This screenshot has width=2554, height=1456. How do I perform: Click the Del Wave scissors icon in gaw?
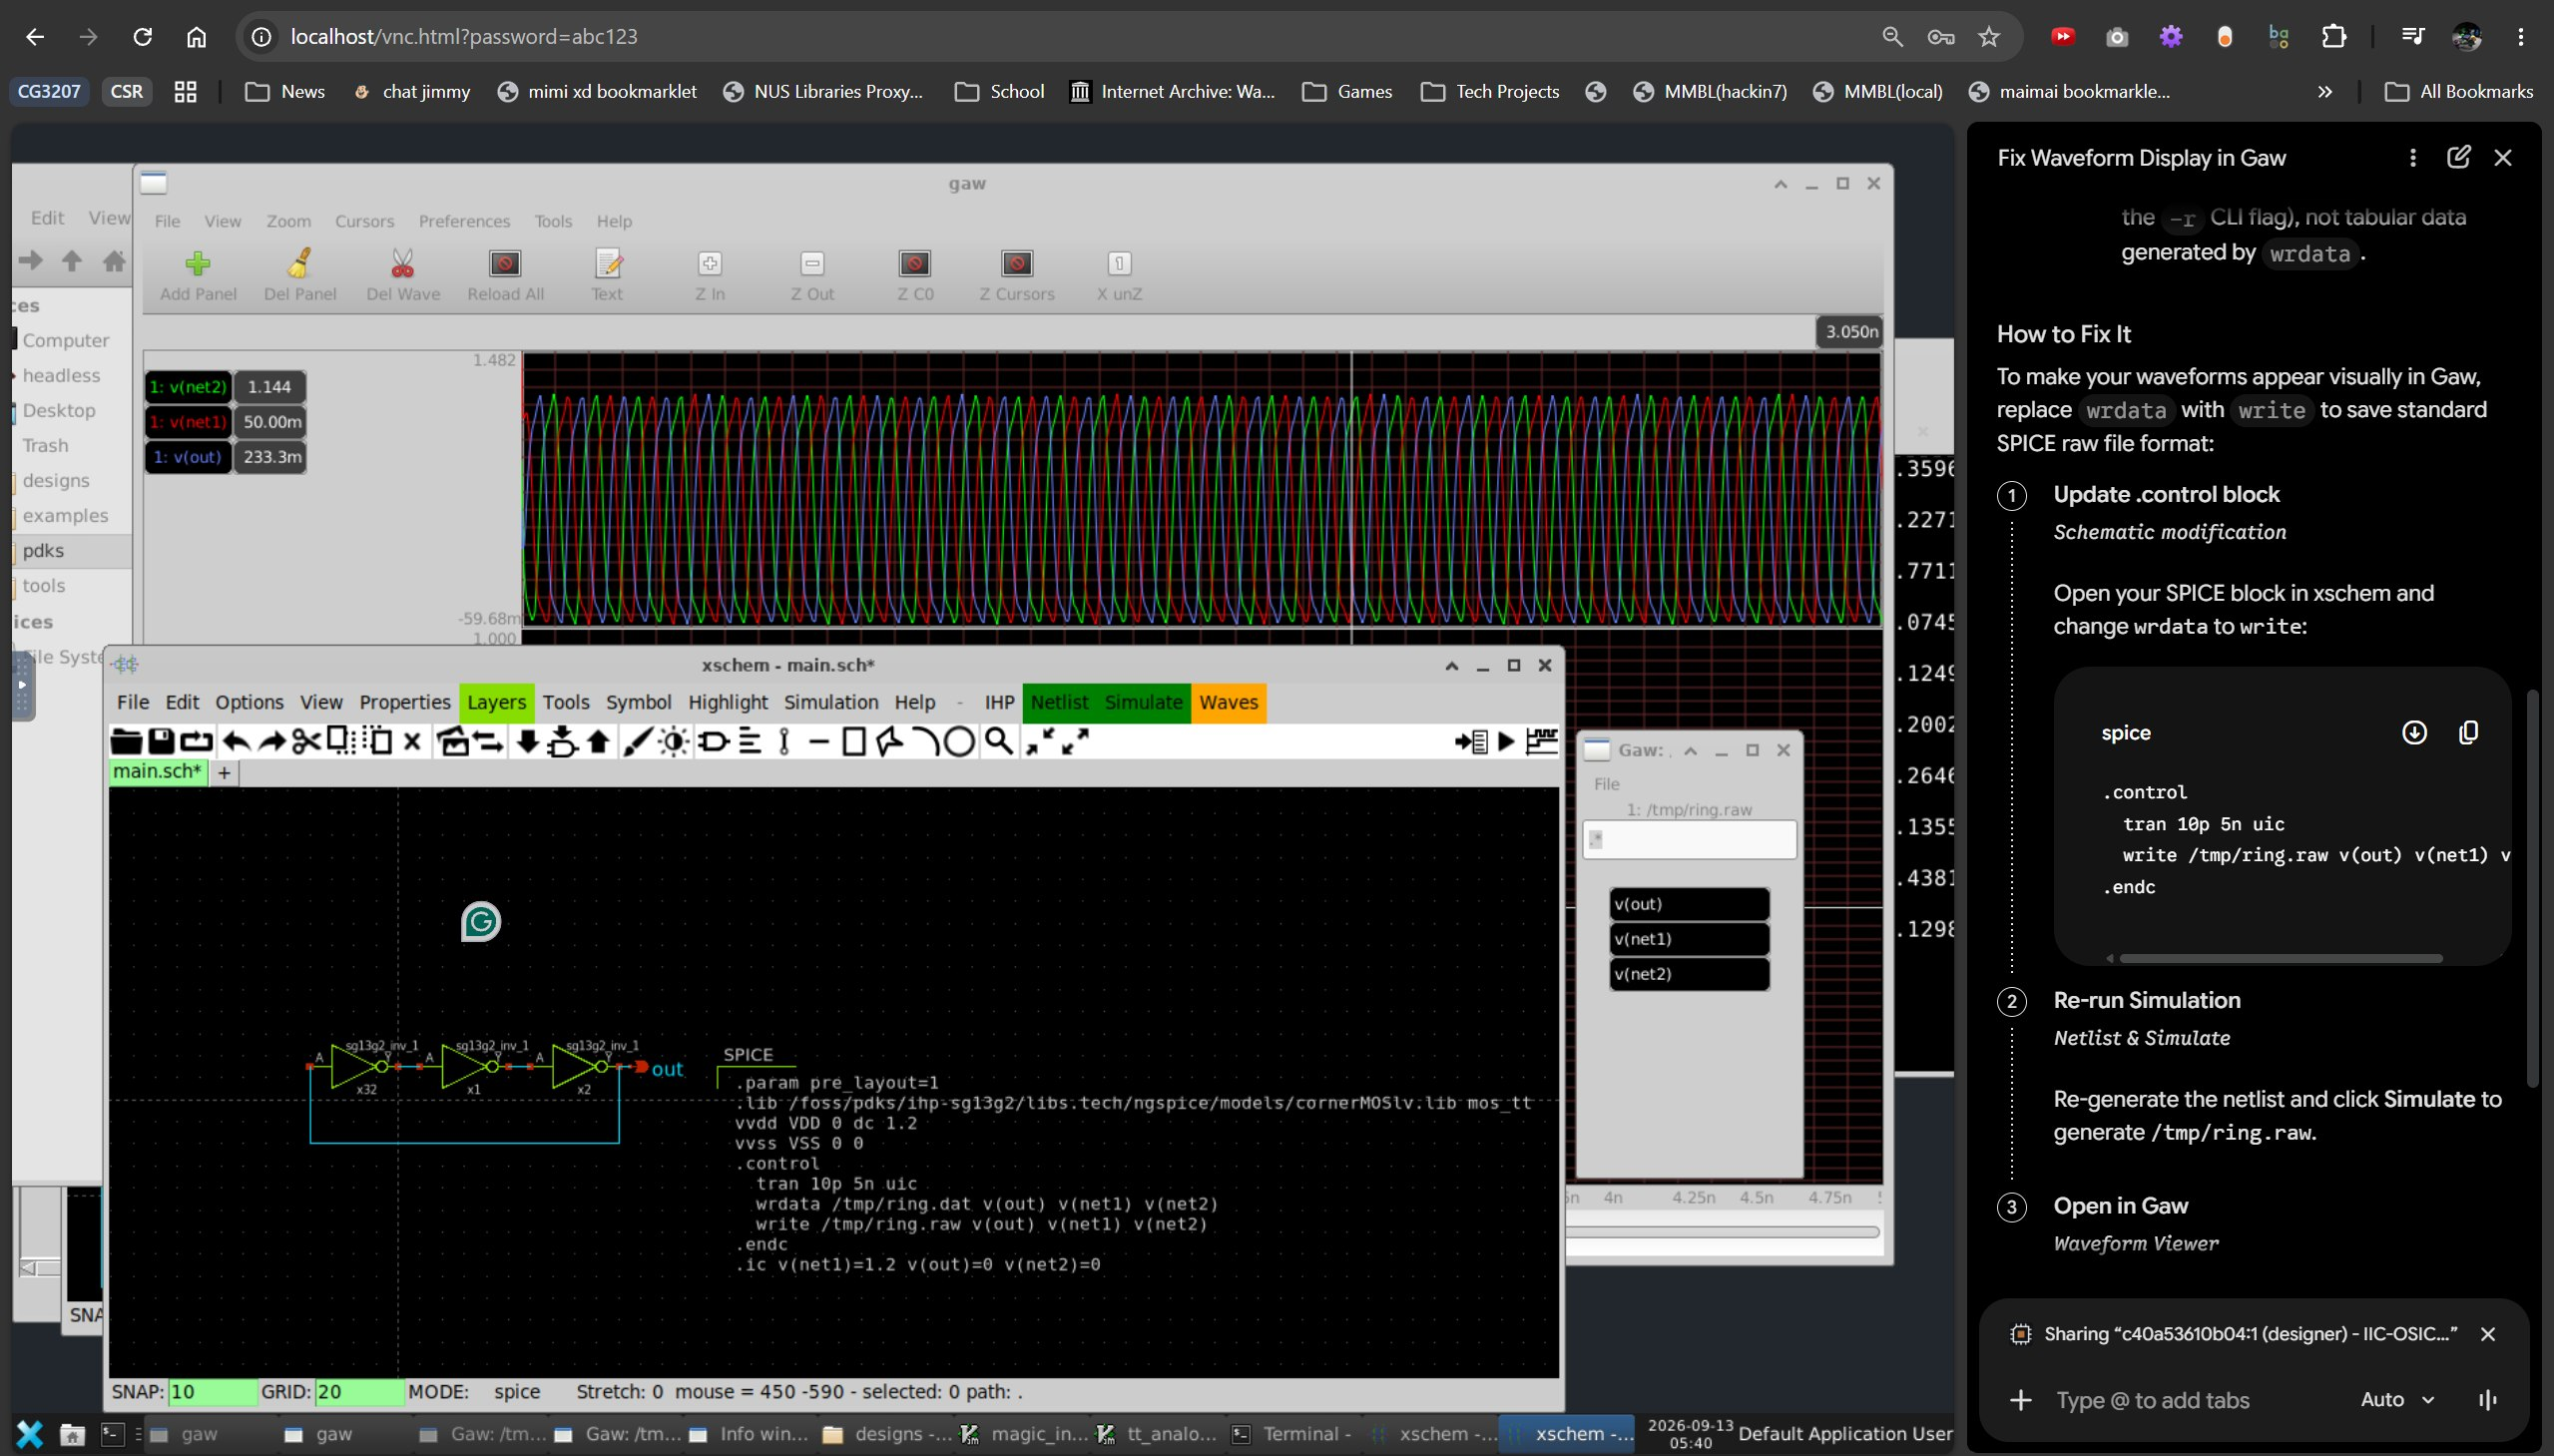pyautogui.click(x=403, y=263)
